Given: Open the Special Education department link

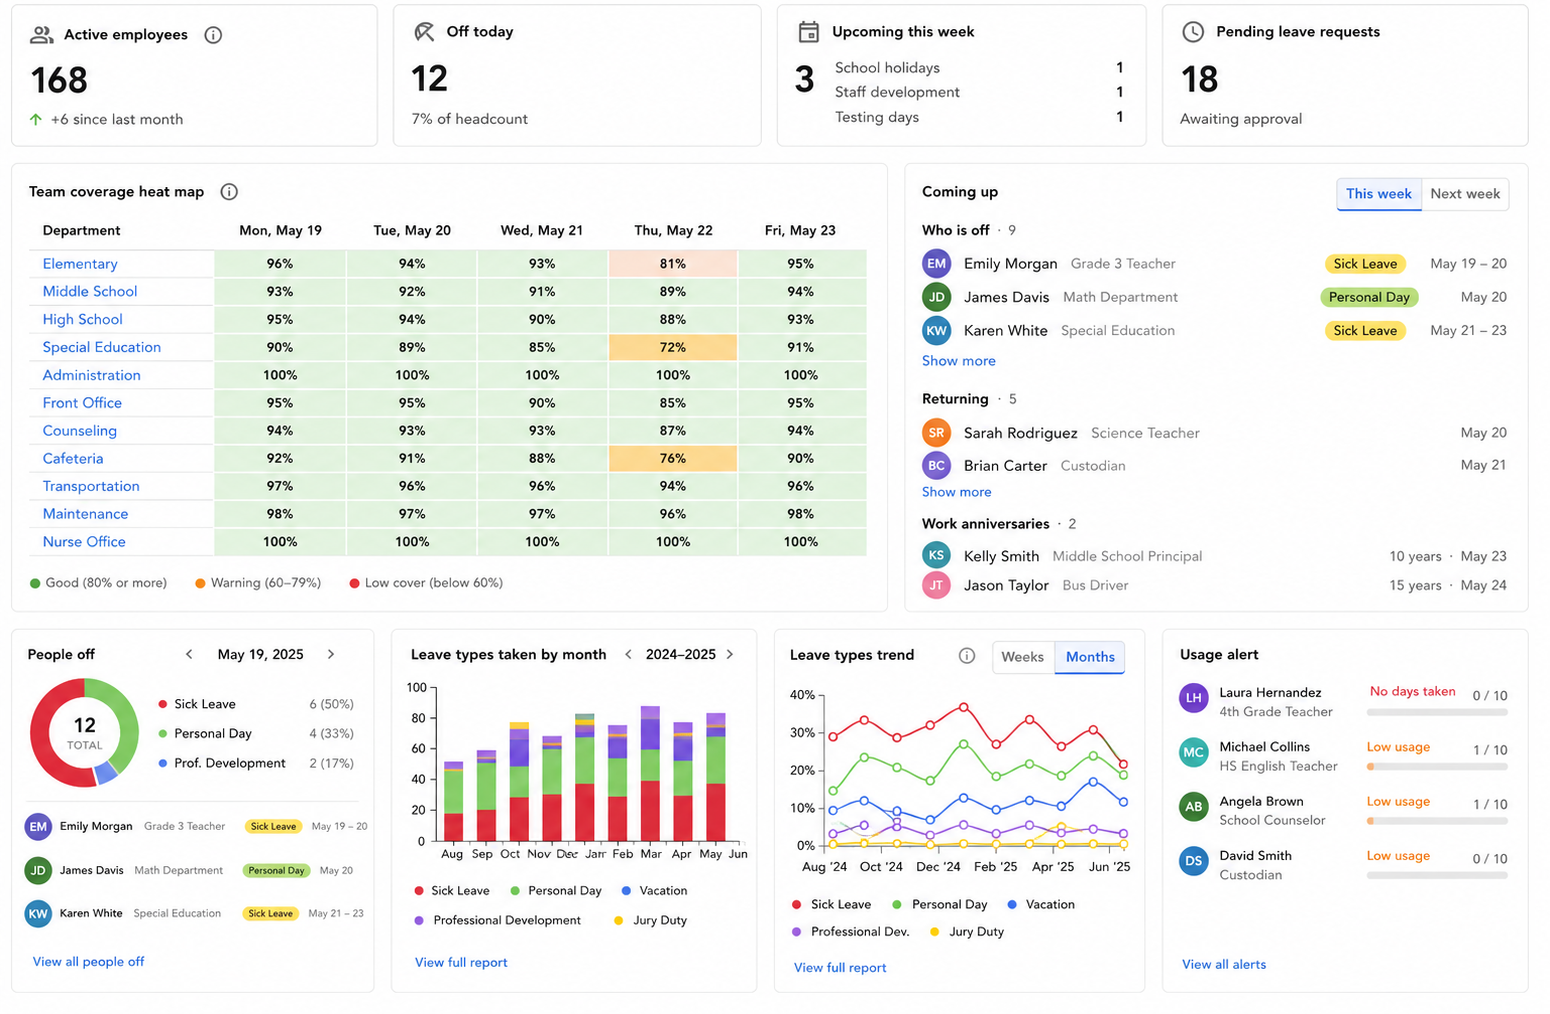Looking at the screenshot, I should pos(102,347).
